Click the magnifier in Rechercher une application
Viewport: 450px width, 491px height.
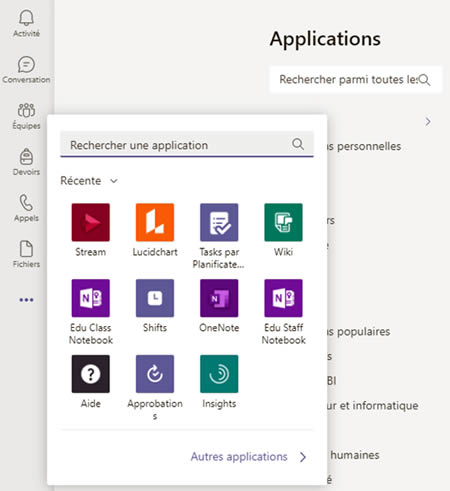coord(298,144)
